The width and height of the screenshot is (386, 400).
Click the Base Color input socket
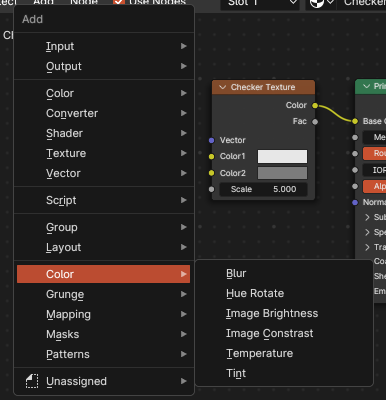pos(355,121)
